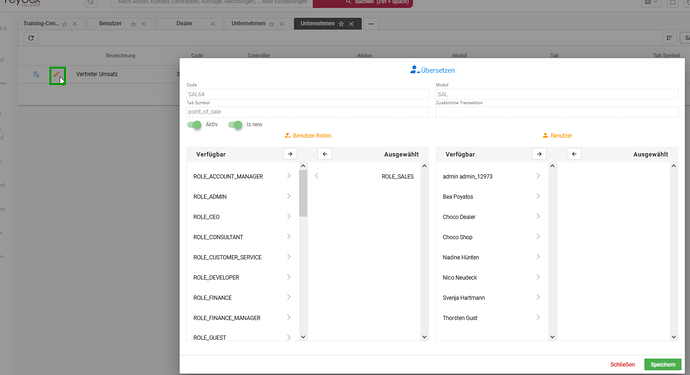
Task: Click the sort icon at the toolbar's right
Action: (x=669, y=38)
